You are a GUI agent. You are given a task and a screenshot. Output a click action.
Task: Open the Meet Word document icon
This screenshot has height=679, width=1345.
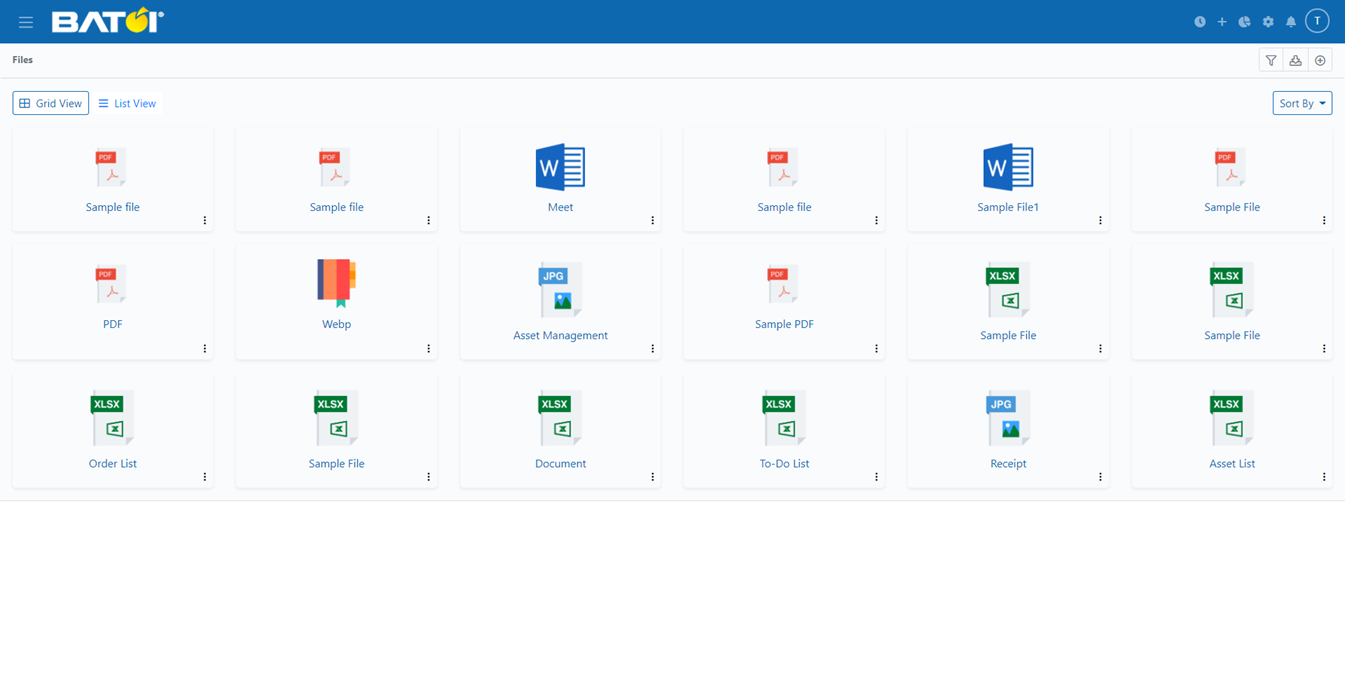pos(560,167)
